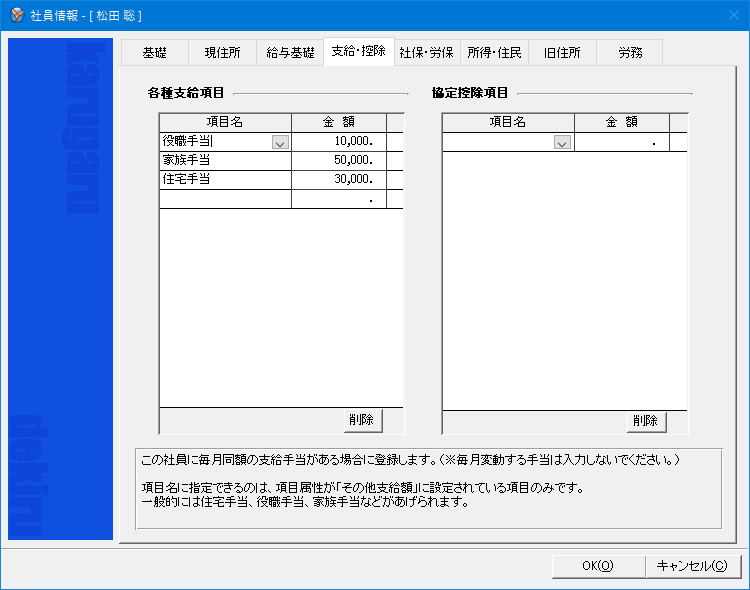Click the empty amount cell under 30,000
The image size is (750, 590).
[339, 199]
